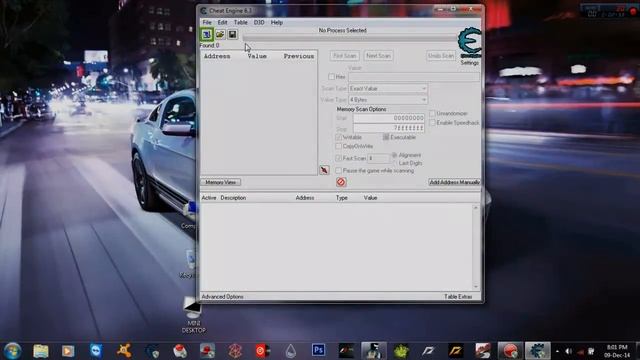Click the Value column header in results
This screenshot has width=640, height=360.
pyautogui.click(x=257, y=56)
